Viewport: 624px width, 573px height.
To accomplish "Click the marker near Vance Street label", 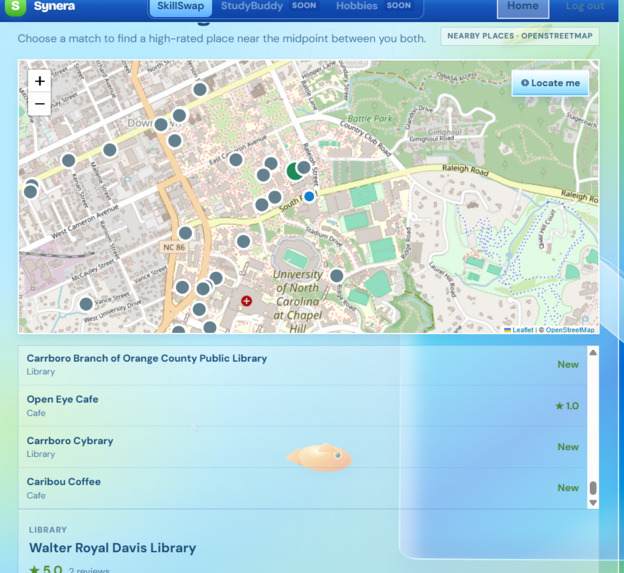I will click(x=86, y=304).
